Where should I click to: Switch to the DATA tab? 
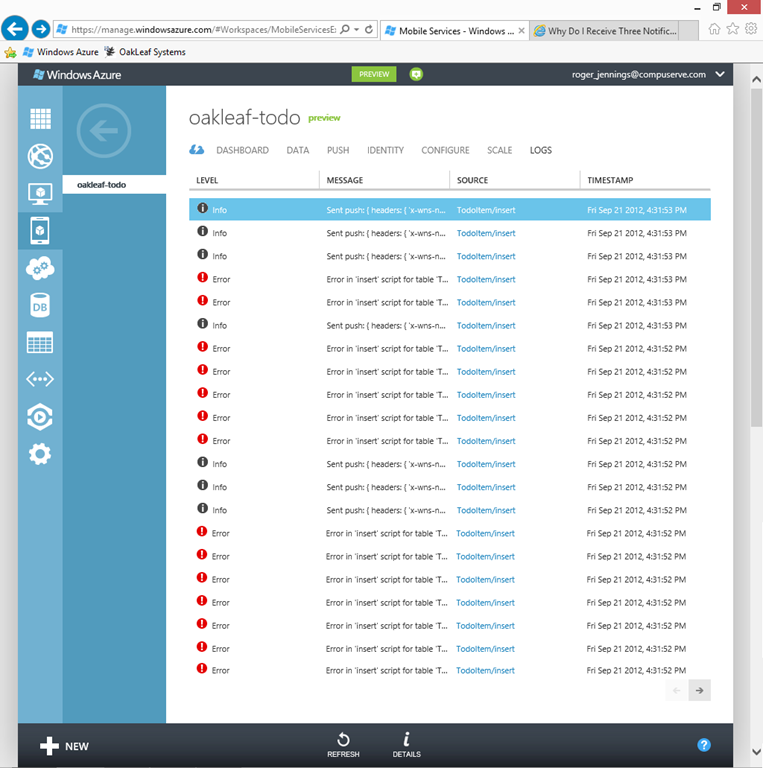298,150
